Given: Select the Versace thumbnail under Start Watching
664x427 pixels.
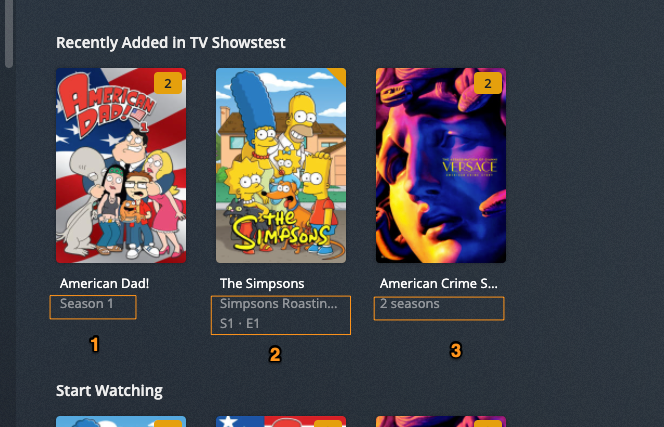Looking at the screenshot, I should click(x=441, y=421).
